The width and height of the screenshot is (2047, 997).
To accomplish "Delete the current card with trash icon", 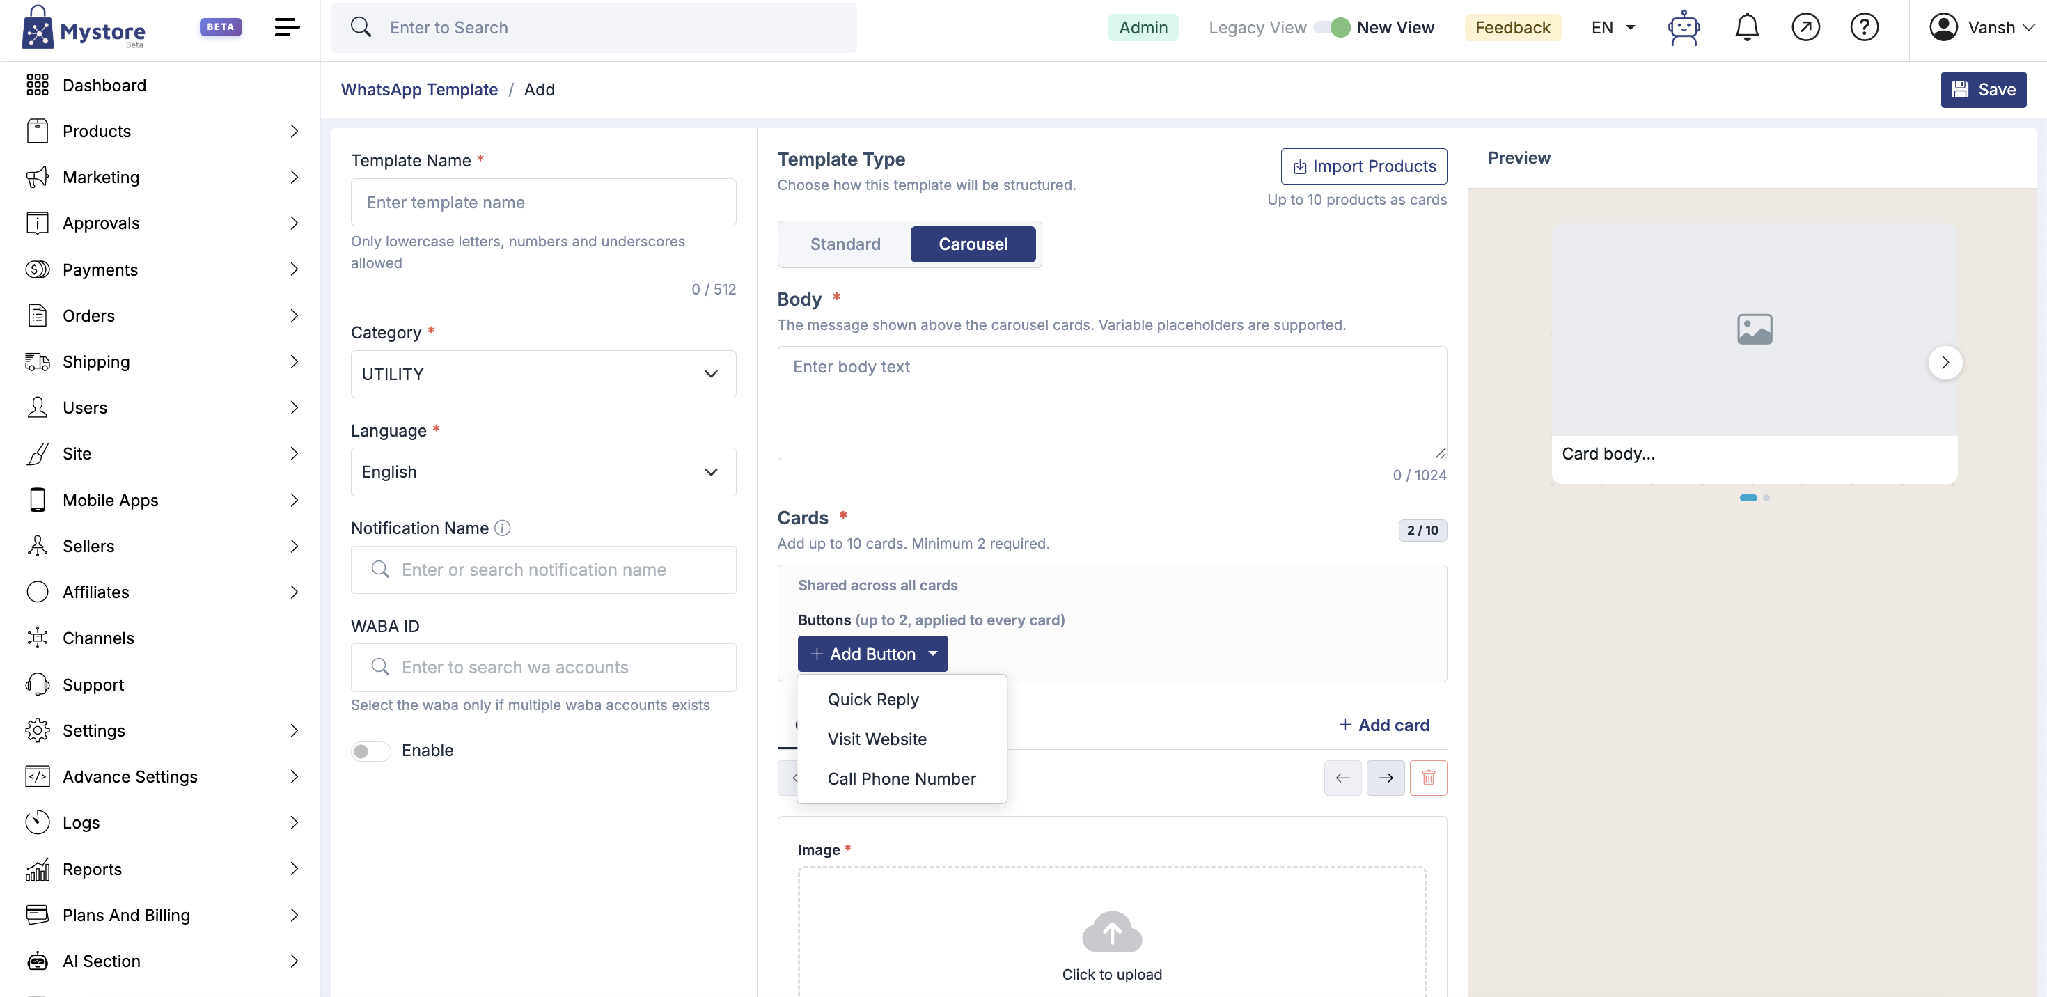I will pos(1428,777).
